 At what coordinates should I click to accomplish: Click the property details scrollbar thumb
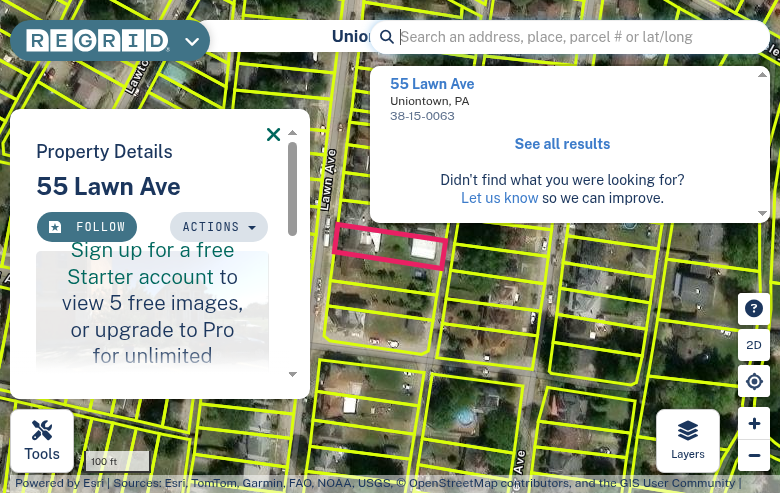pyautogui.click(x=292, y=189)
